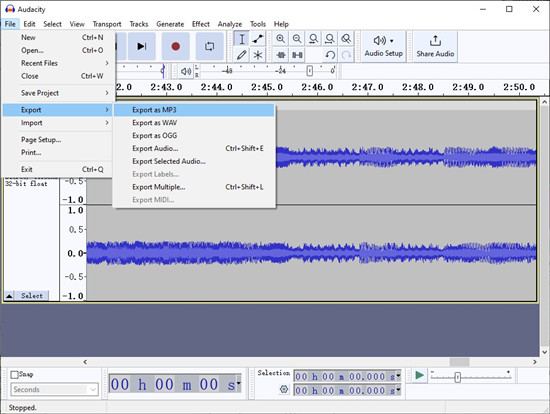The height and width of the screenshot is (414, 550).
Task: Click the Zoom Out icon
Action: pos(297,39)
